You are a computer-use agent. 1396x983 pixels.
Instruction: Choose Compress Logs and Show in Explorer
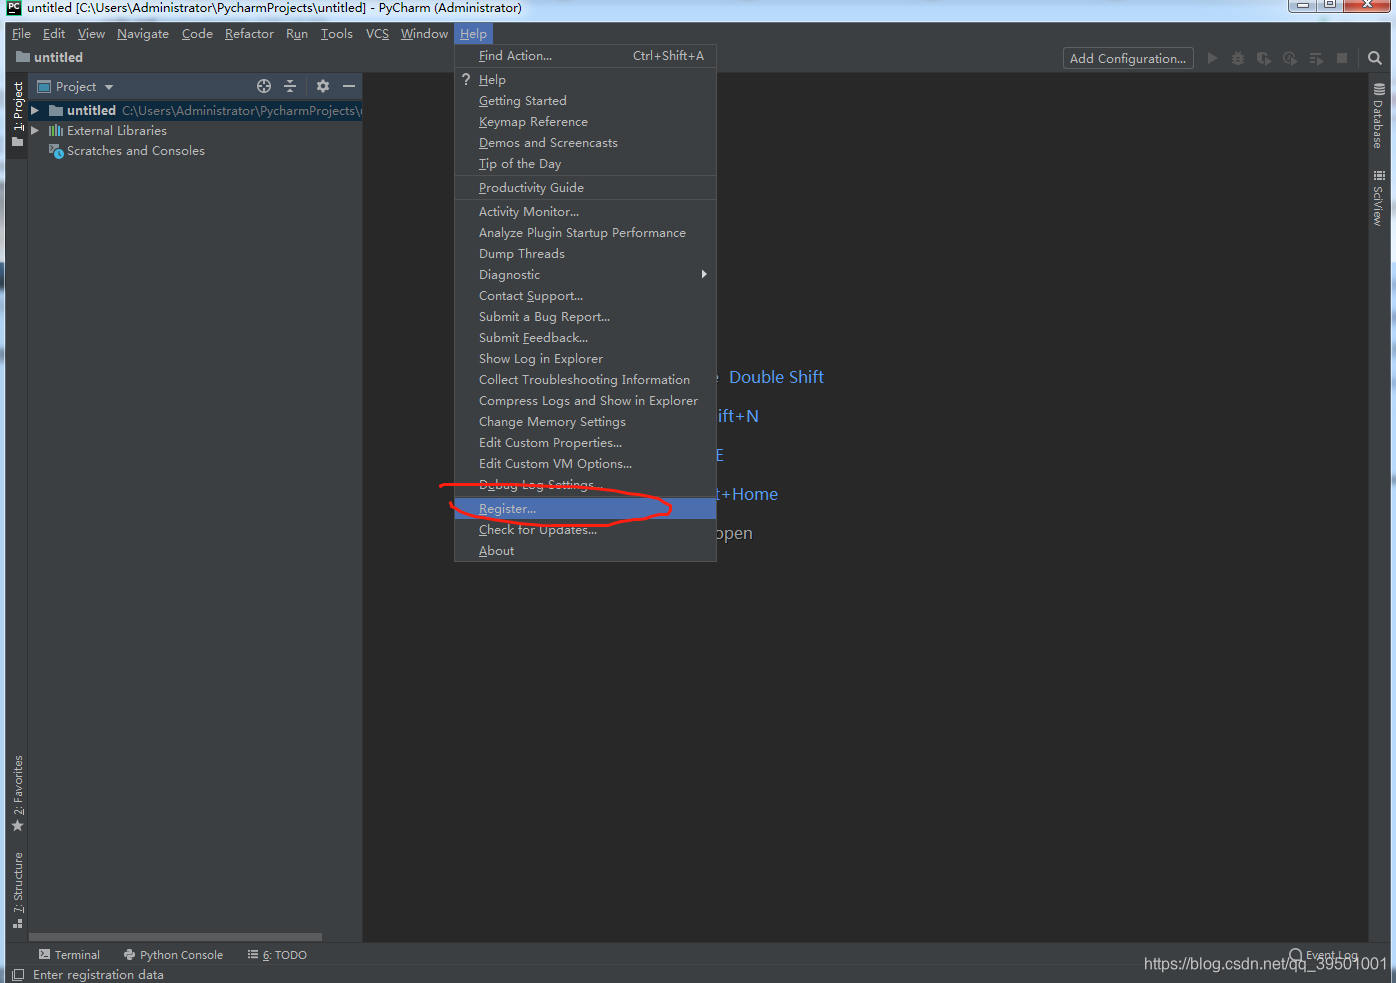[585, 401]
